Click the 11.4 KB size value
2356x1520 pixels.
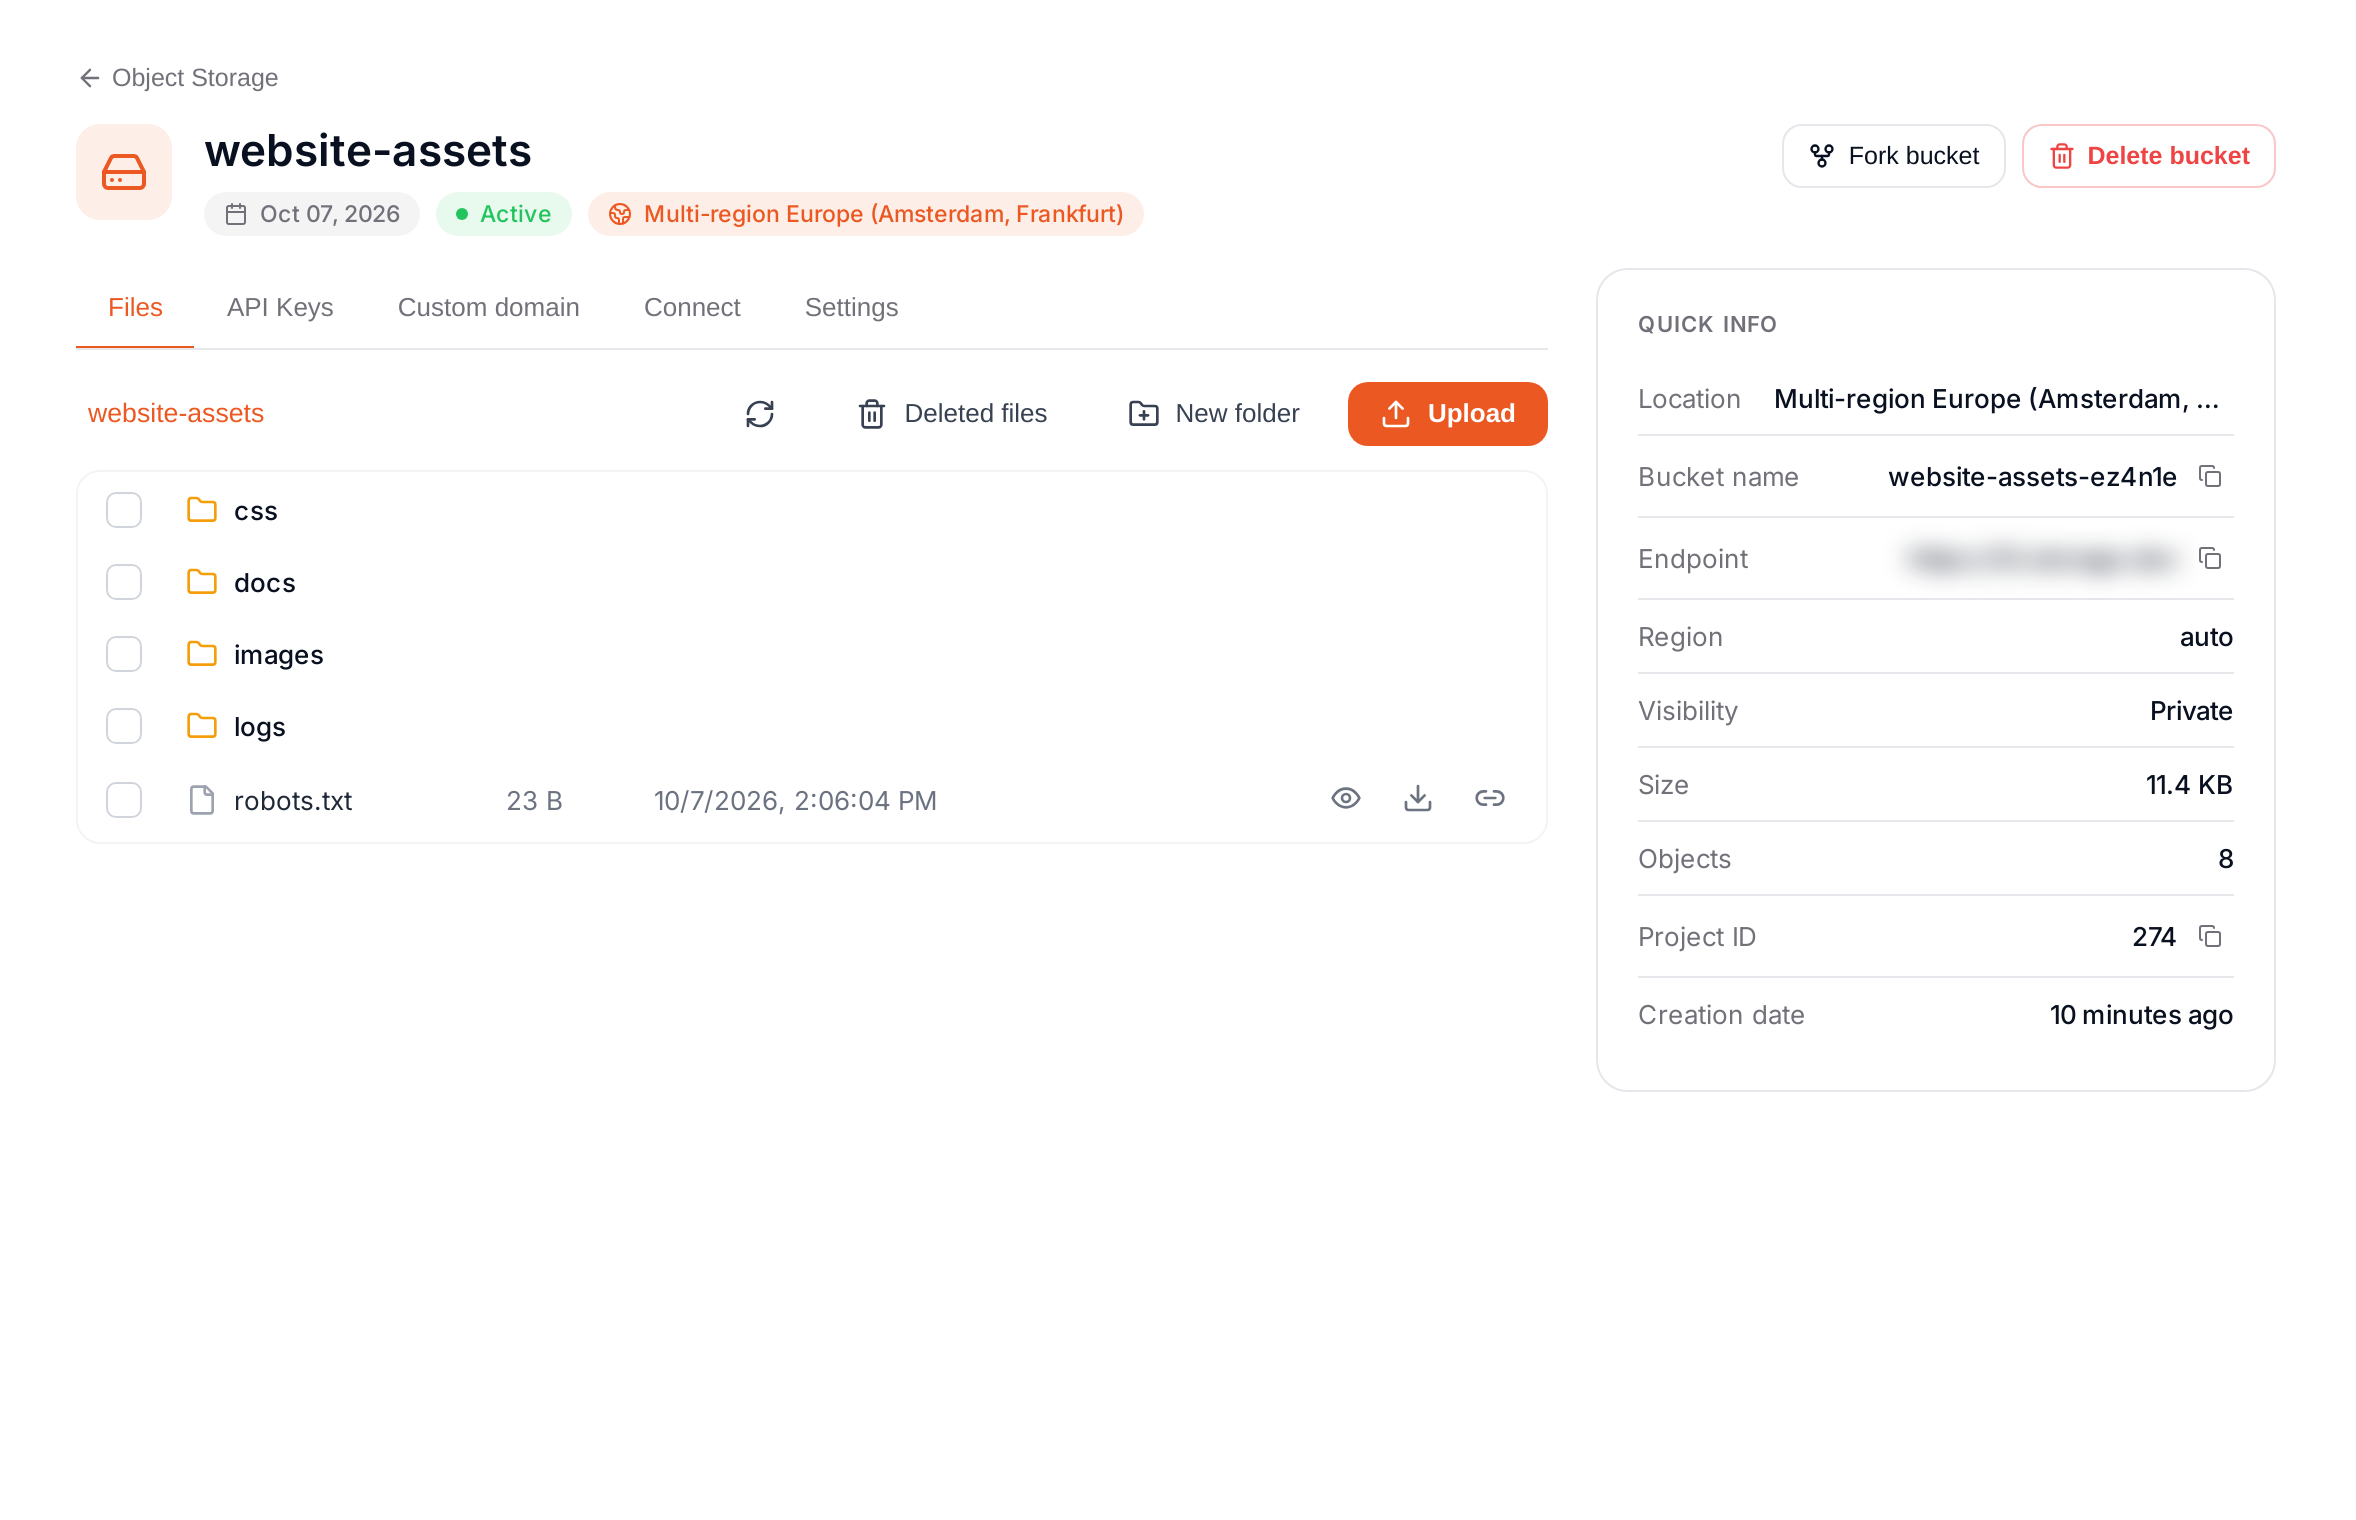pyautogui.click(x=2188, y=785)
